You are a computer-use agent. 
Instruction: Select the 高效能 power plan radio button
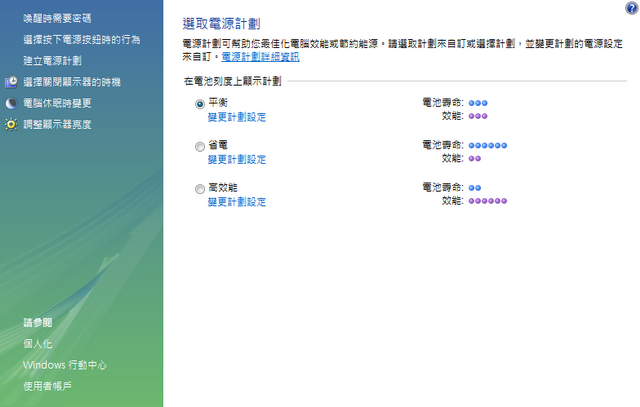click(200, 189)
